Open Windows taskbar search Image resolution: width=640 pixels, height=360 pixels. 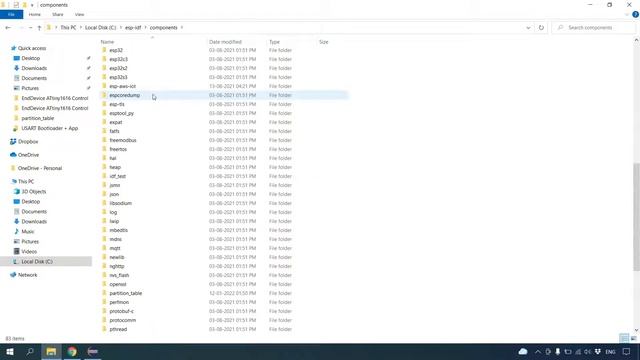(30, 351)
